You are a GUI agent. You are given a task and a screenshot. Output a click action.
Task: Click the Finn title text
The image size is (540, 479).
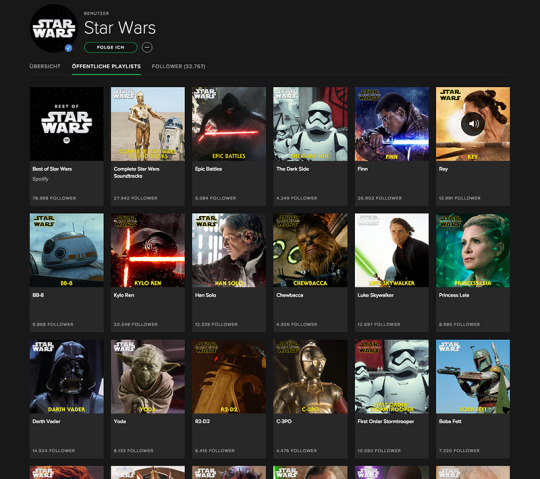click(363, 169)
